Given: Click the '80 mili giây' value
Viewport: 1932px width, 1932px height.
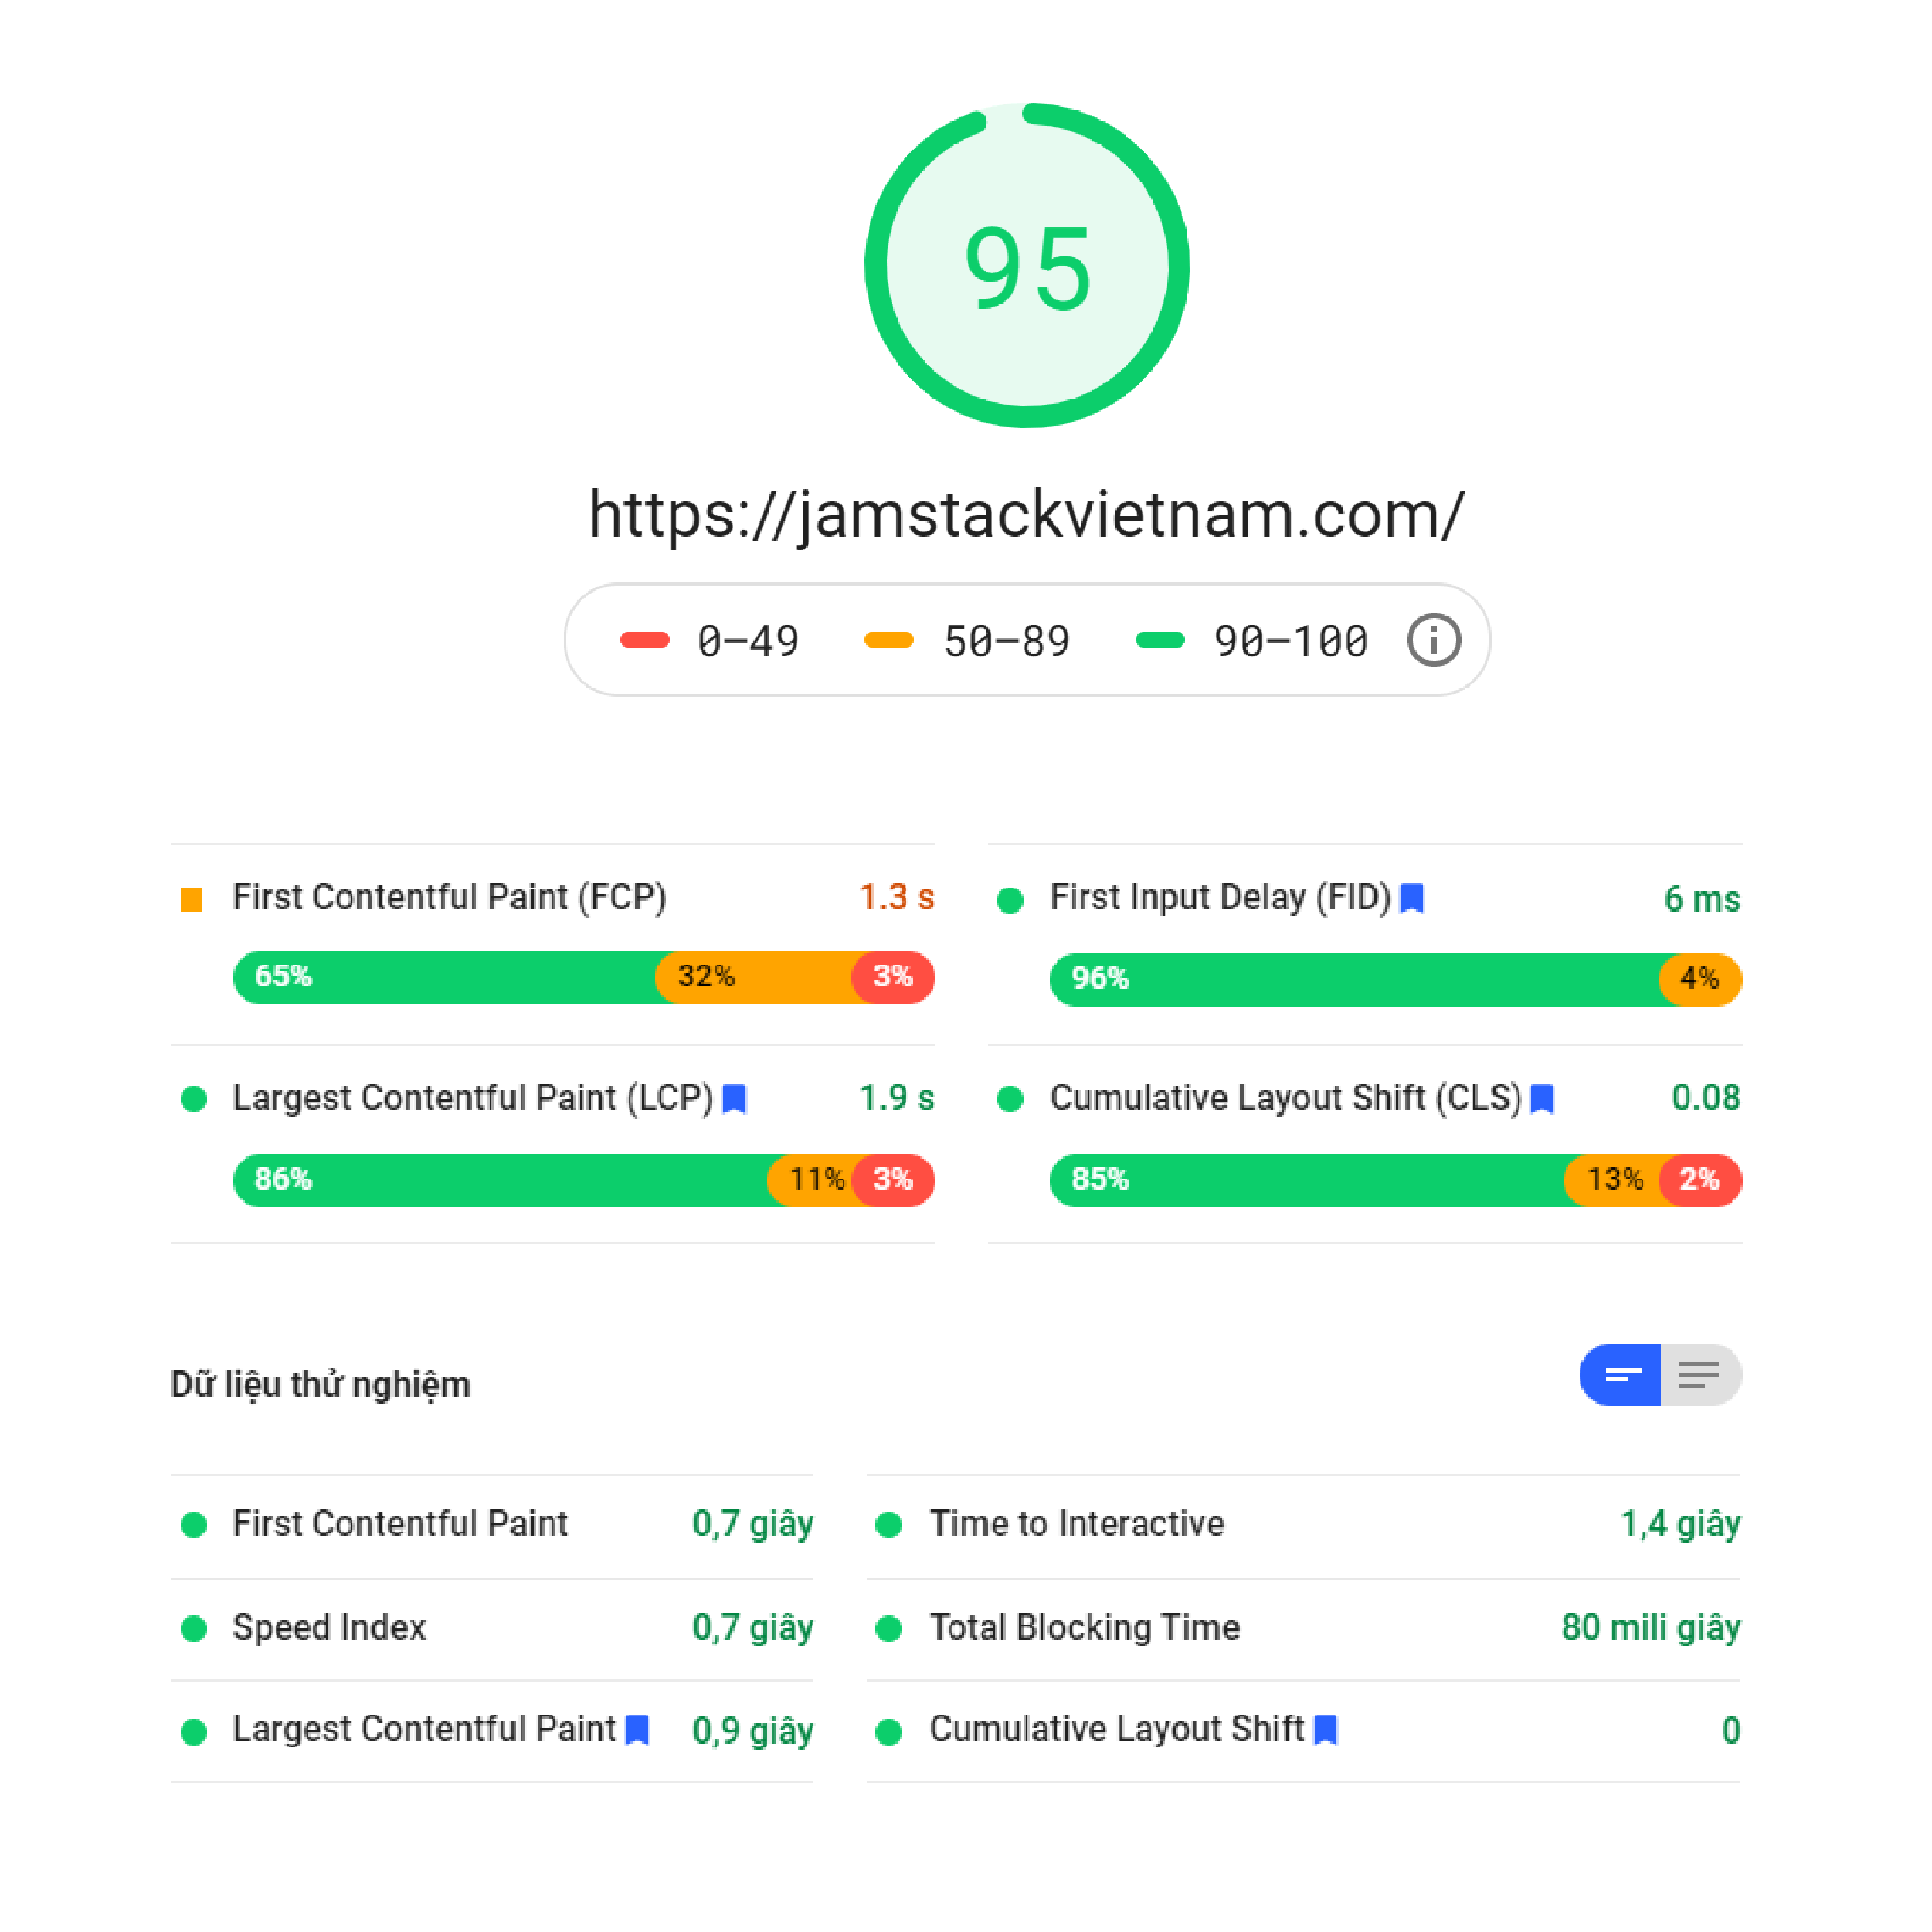Looking at the screenshot, I should click(x=1651, y=1628).
